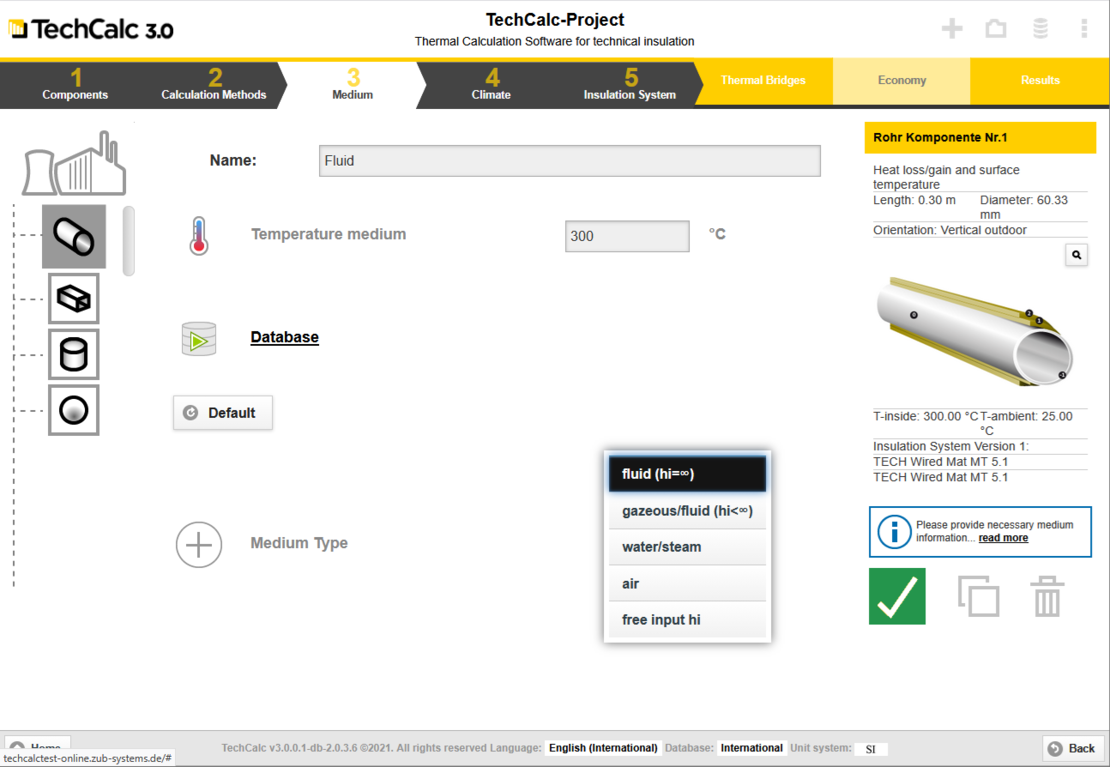Viewport: 1110px width, 767px height.
Task: Click the copy component icon
Action: pos(978,596)
